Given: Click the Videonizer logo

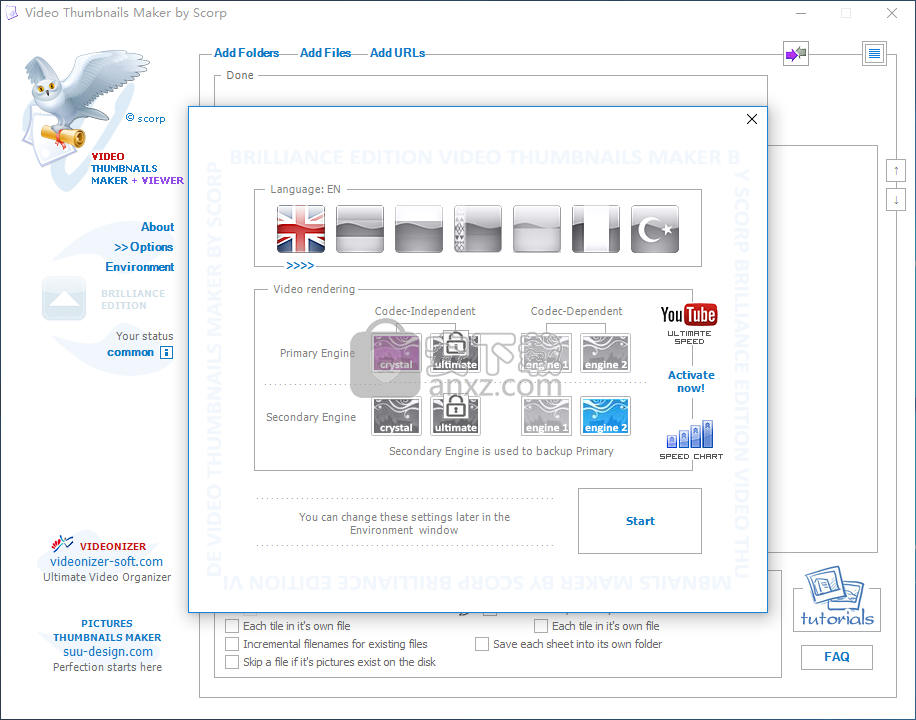Looking at the screenshot, I should (63, 545).
